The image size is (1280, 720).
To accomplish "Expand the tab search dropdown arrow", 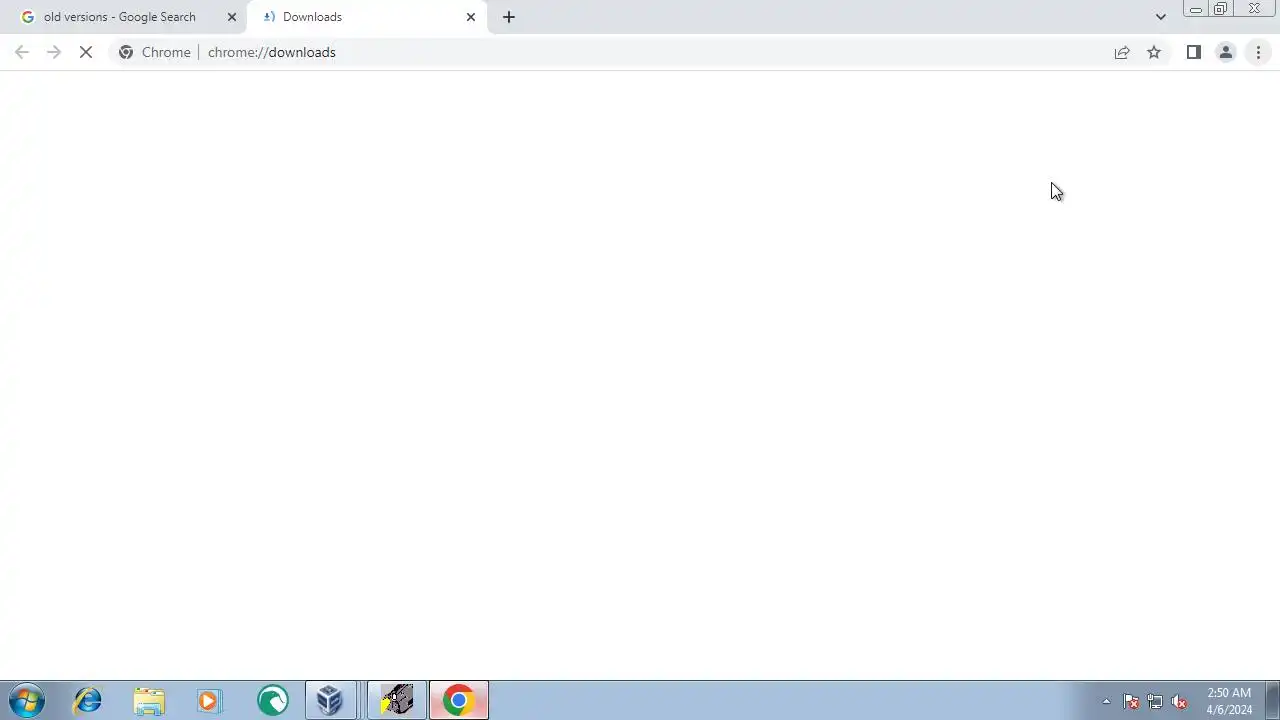I will tap(1160, 17).
